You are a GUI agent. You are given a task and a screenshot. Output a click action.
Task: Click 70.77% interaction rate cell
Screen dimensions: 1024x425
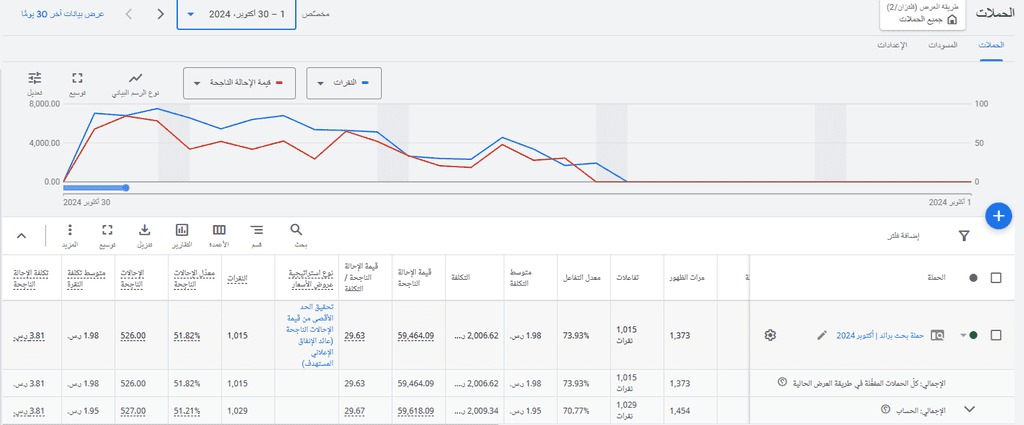576,411
